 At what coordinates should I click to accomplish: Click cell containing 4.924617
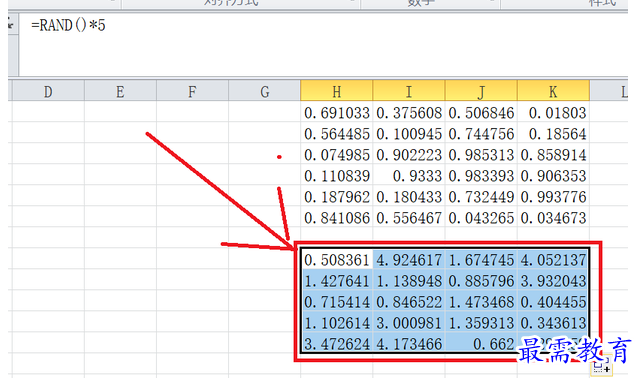pyautogui.click(x=409, y=260)
